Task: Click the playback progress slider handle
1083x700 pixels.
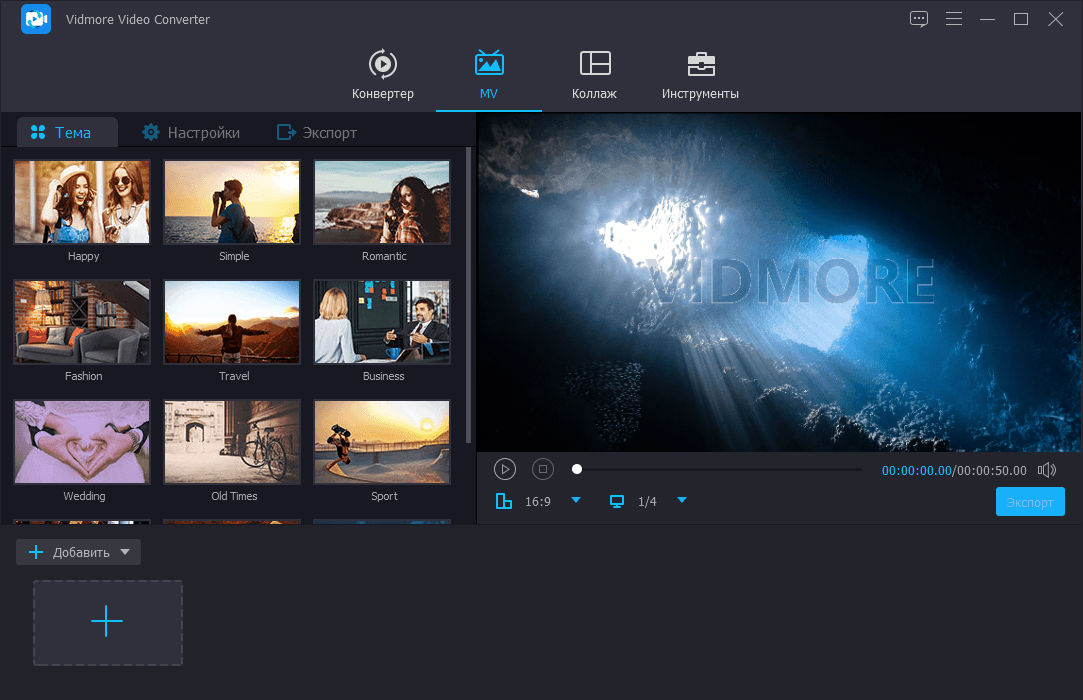Action: 577,469
